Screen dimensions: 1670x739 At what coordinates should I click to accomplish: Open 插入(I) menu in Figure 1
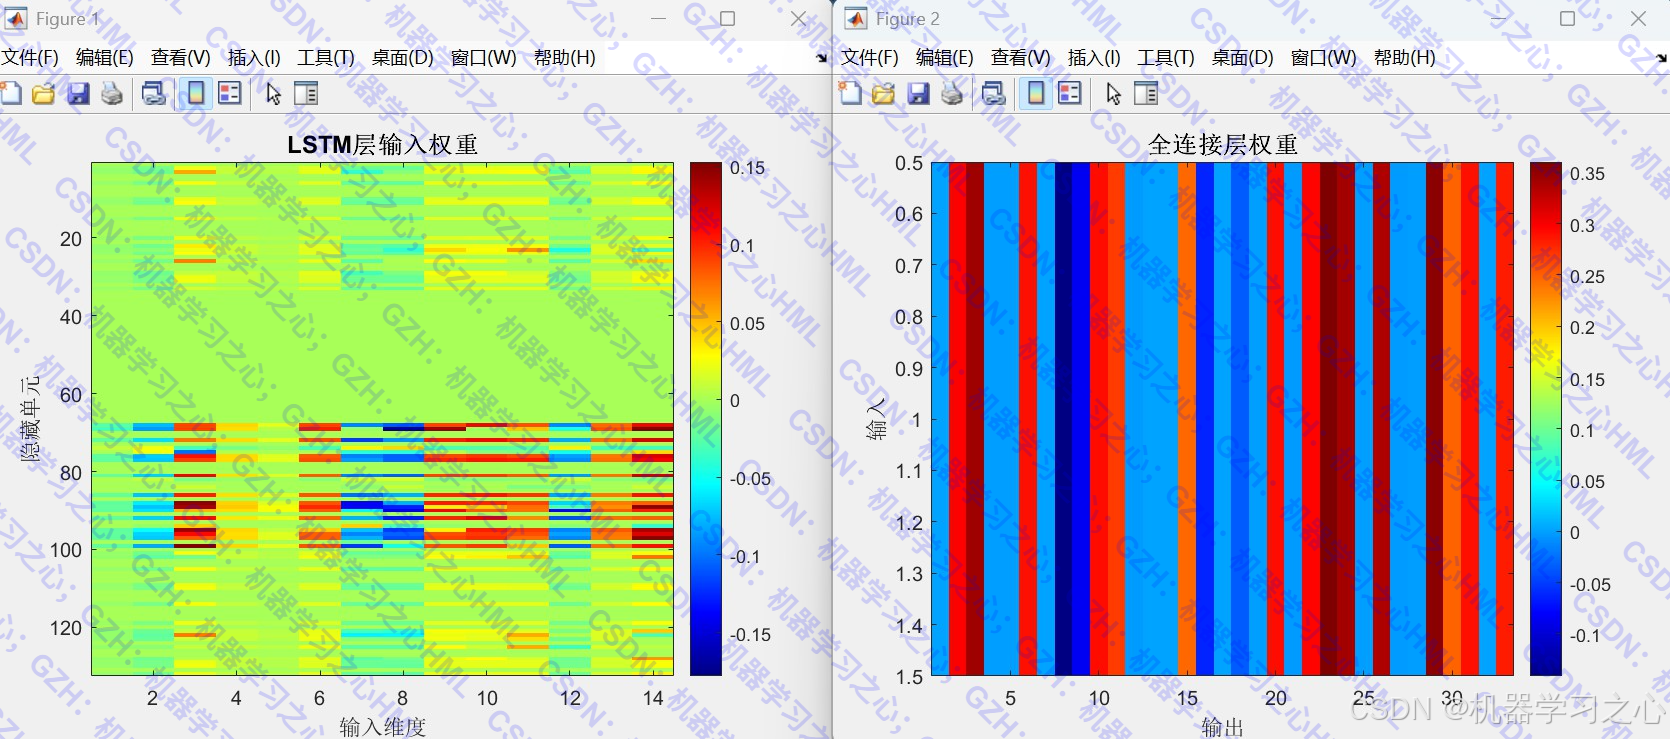click(x=254, y=58)
